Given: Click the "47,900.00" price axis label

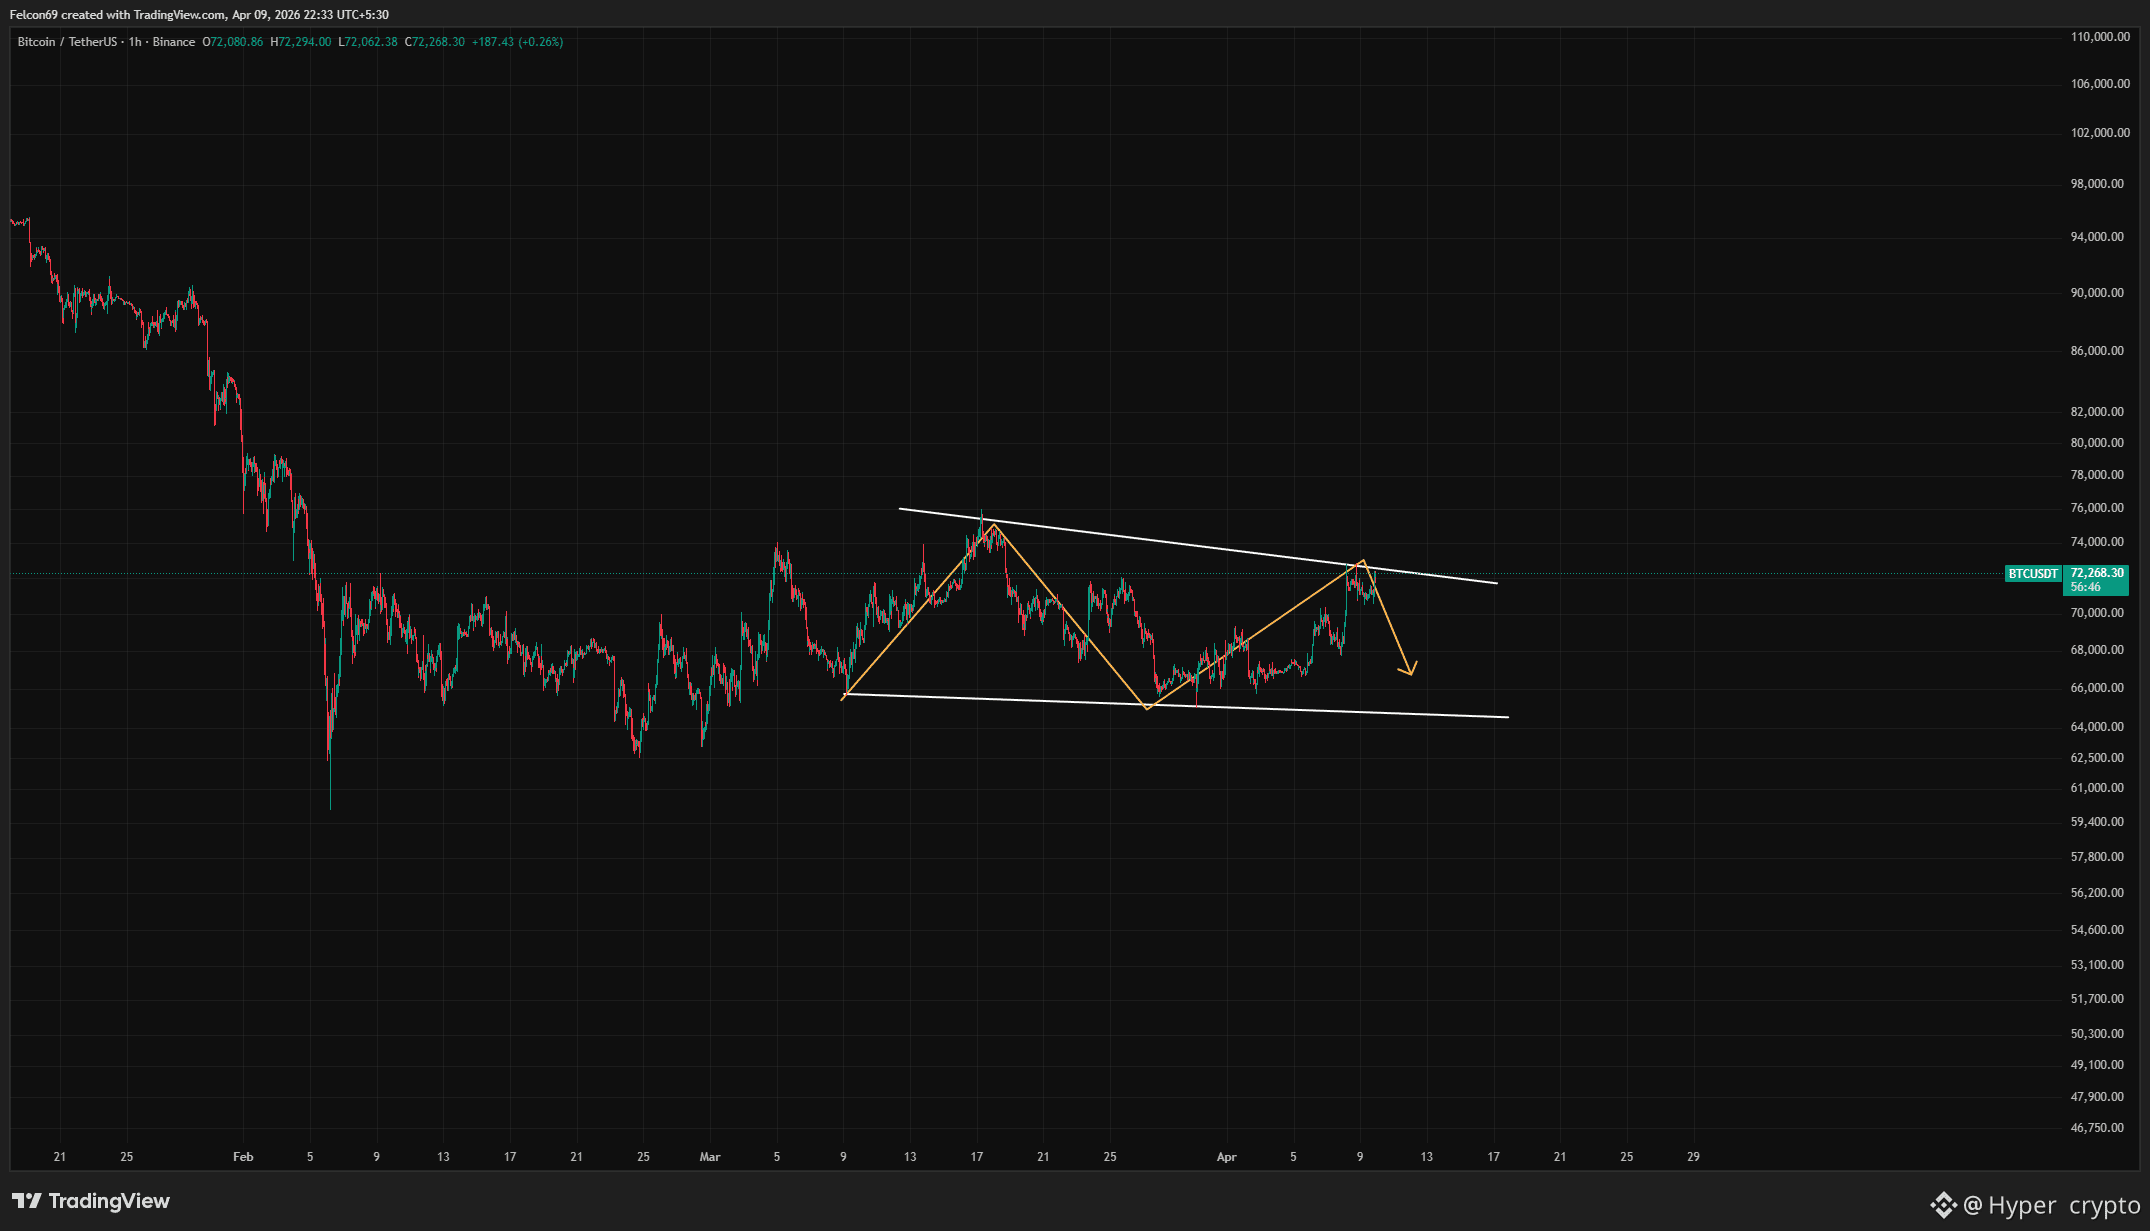Looking at the screenshot, I should (x=2097, y=1097).
